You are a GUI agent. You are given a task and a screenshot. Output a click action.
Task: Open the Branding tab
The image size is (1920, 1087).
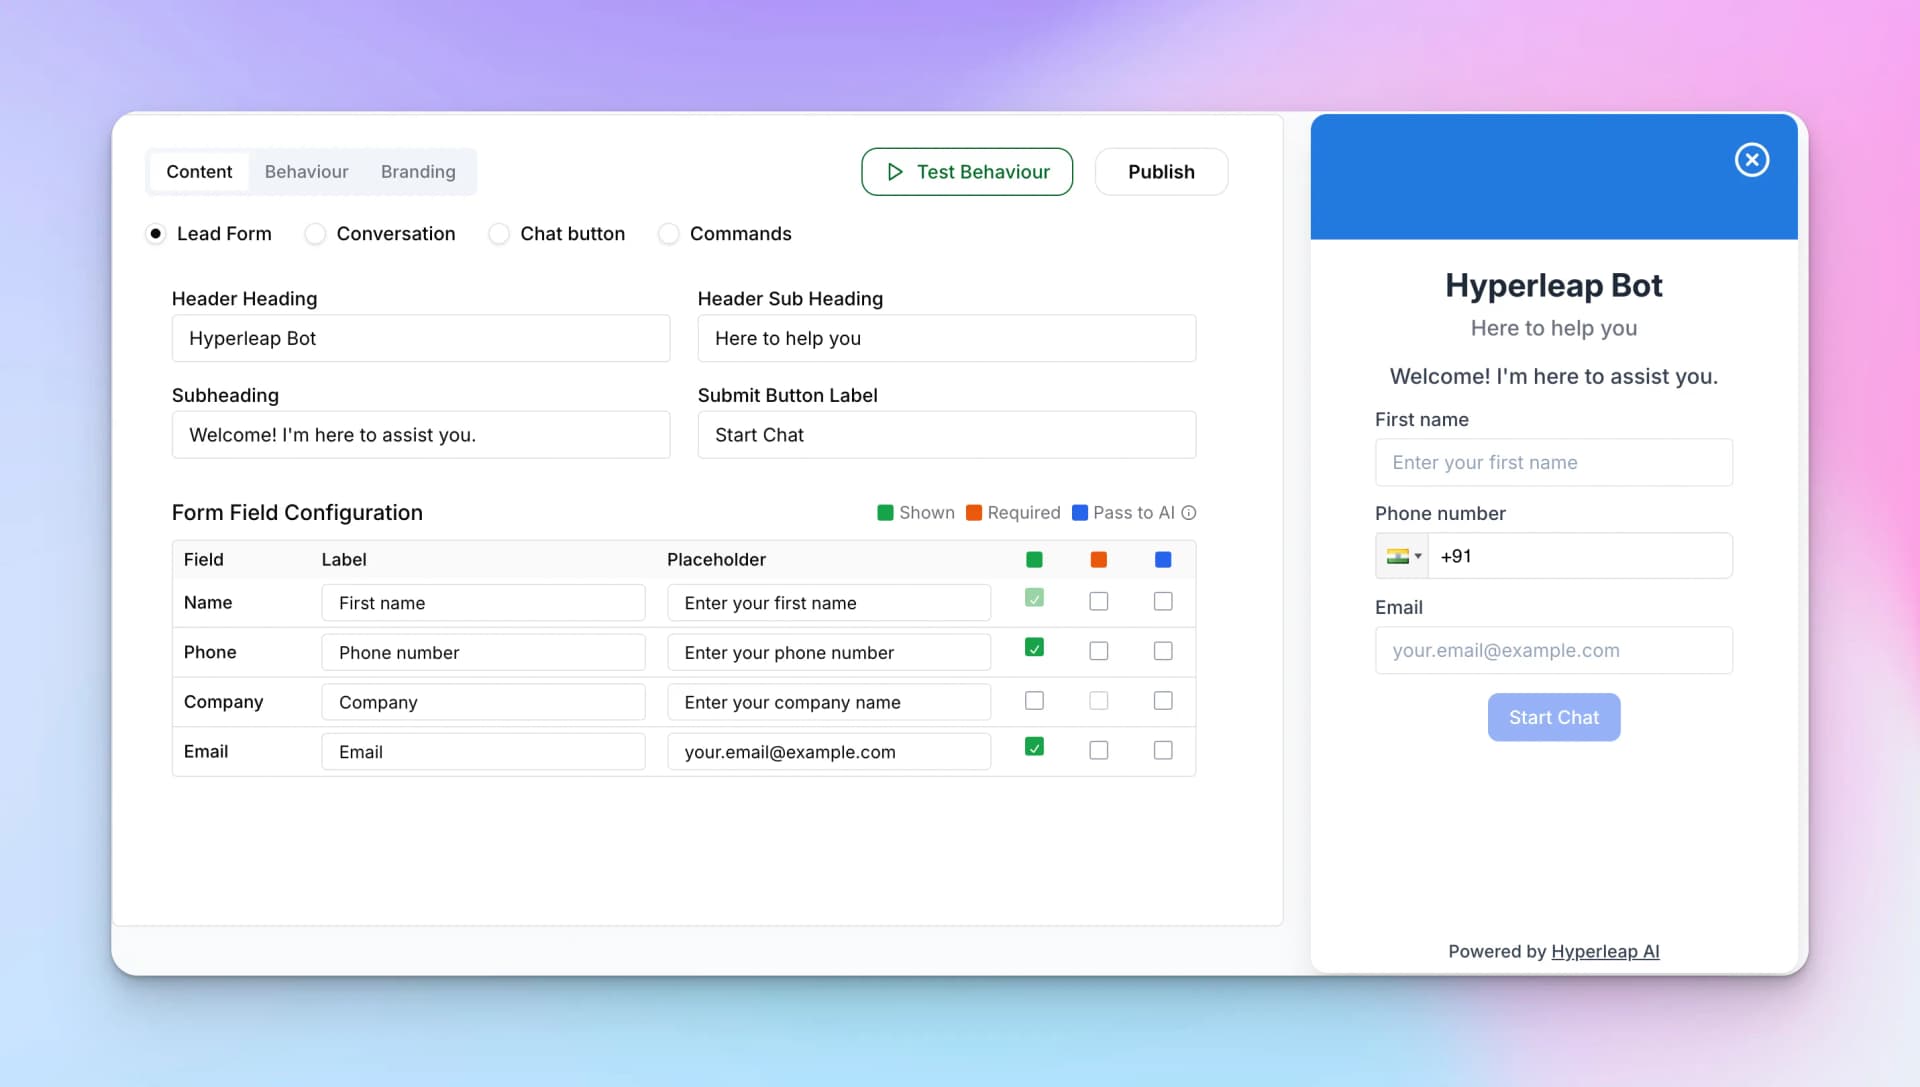click(418, 172)
